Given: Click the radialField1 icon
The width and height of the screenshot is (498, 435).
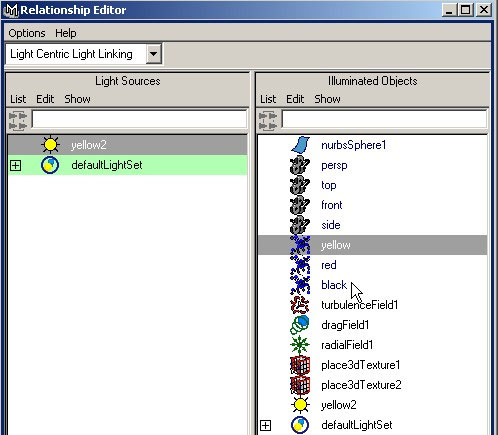Looking at the screenshot, I should coord(300,345).
